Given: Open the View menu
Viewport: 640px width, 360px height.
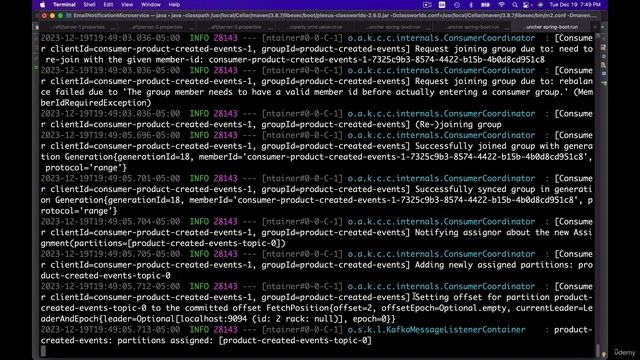Looking at the screenshot, I should click(x=127, y=5).
